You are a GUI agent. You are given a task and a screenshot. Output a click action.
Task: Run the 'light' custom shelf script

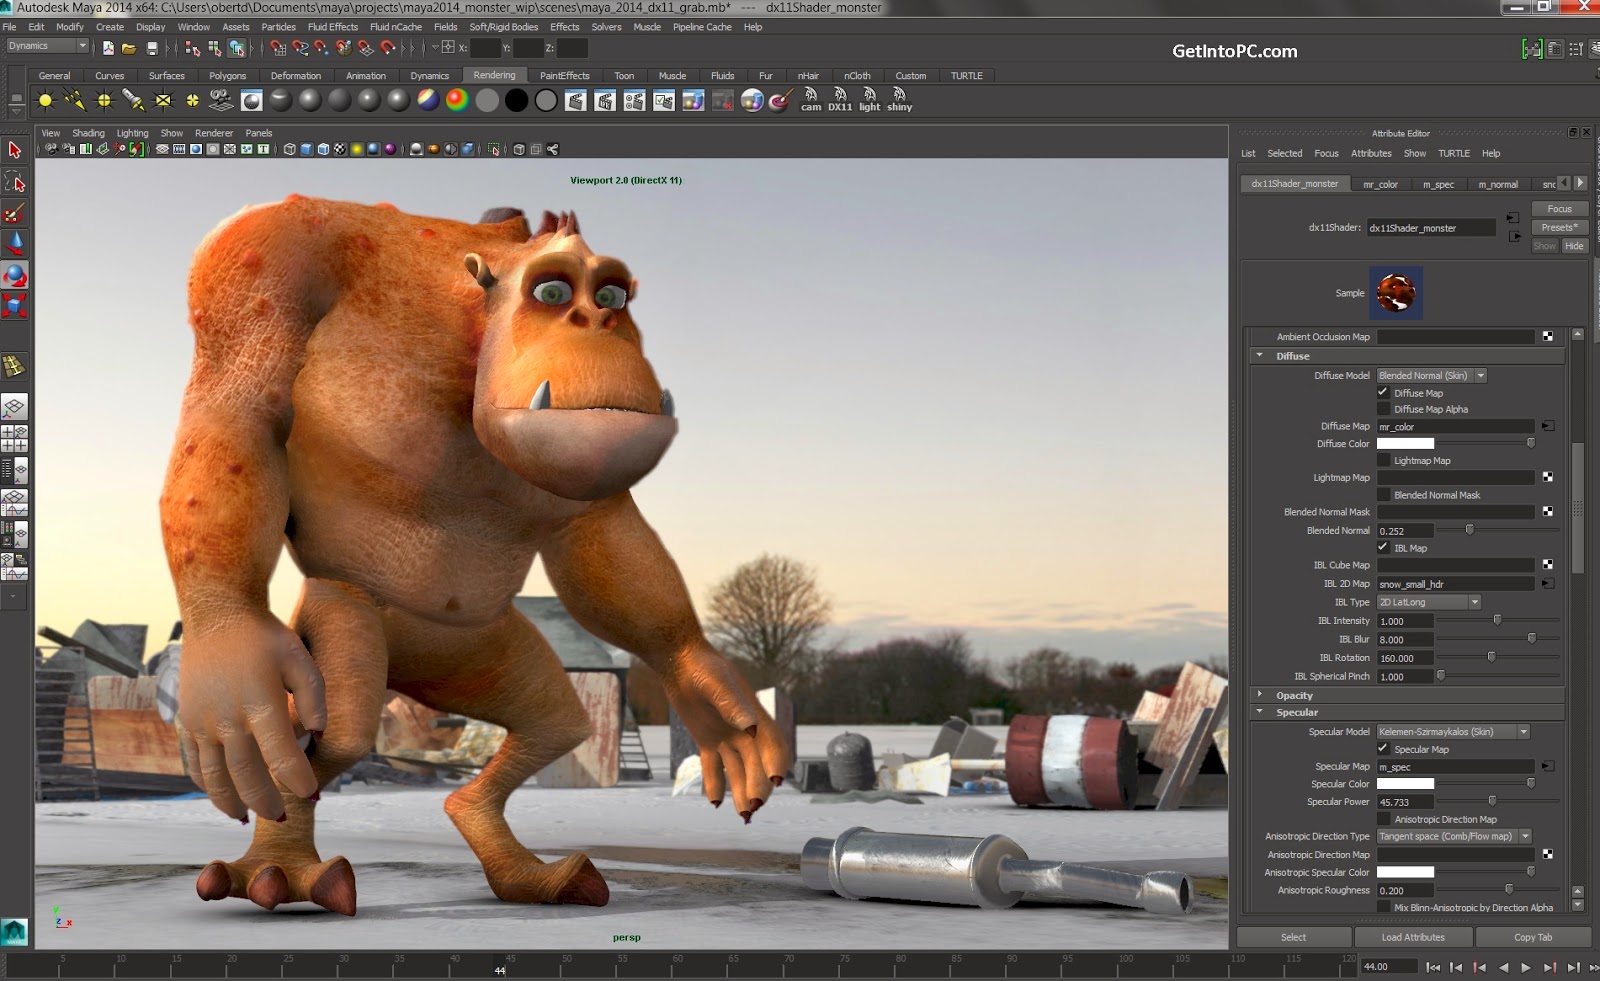[870, 100]
